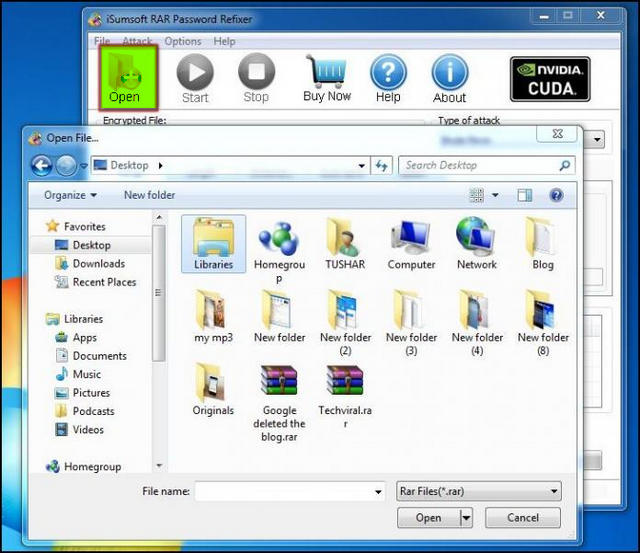Select the Blog folder
The width and height of the screenshot is (640, 553).
coord(542,244)
